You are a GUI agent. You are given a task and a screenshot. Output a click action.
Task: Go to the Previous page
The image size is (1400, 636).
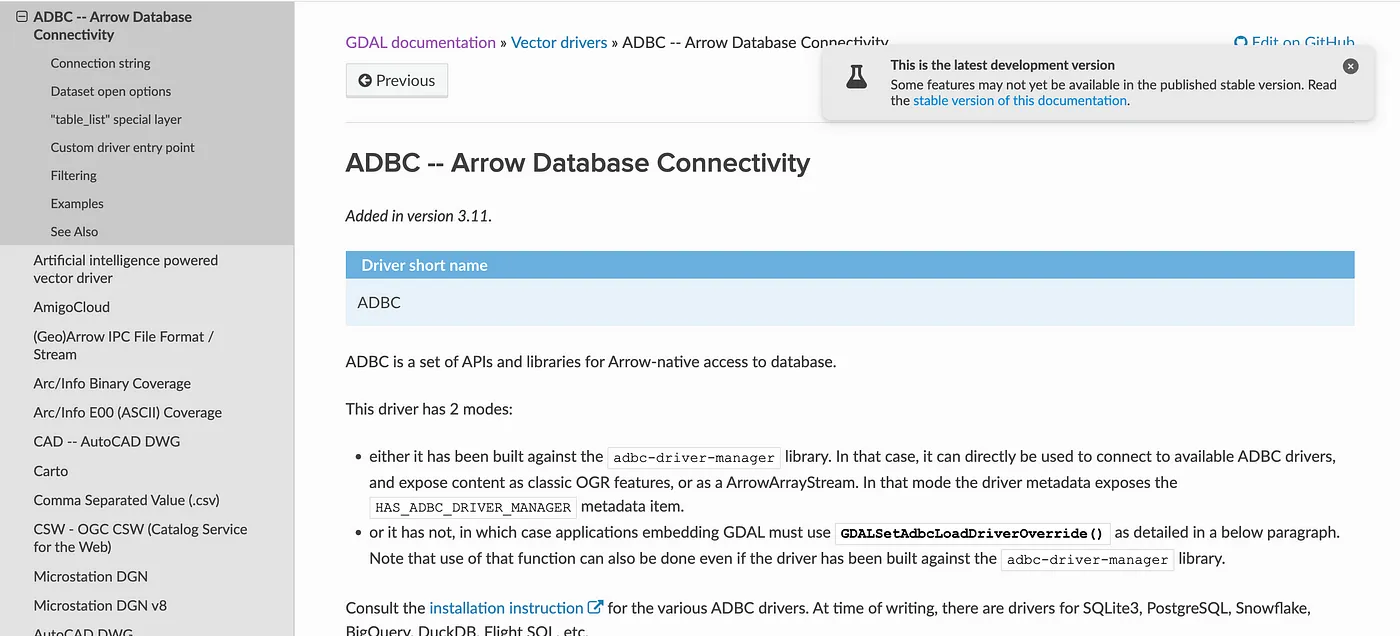[396, 81]
